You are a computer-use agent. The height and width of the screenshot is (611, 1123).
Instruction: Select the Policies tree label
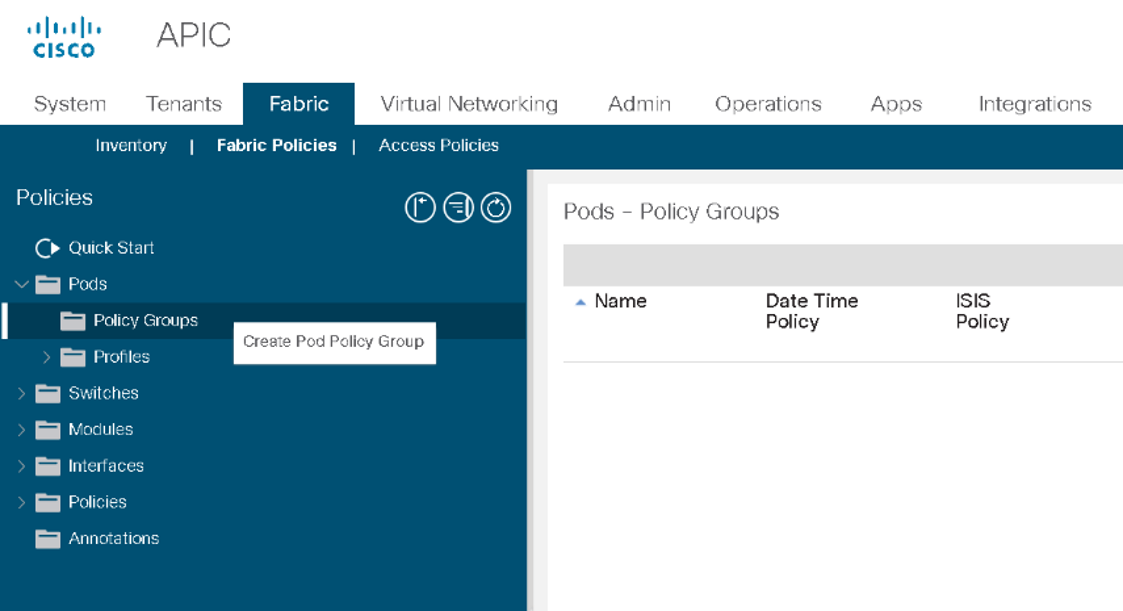point(97,502)
